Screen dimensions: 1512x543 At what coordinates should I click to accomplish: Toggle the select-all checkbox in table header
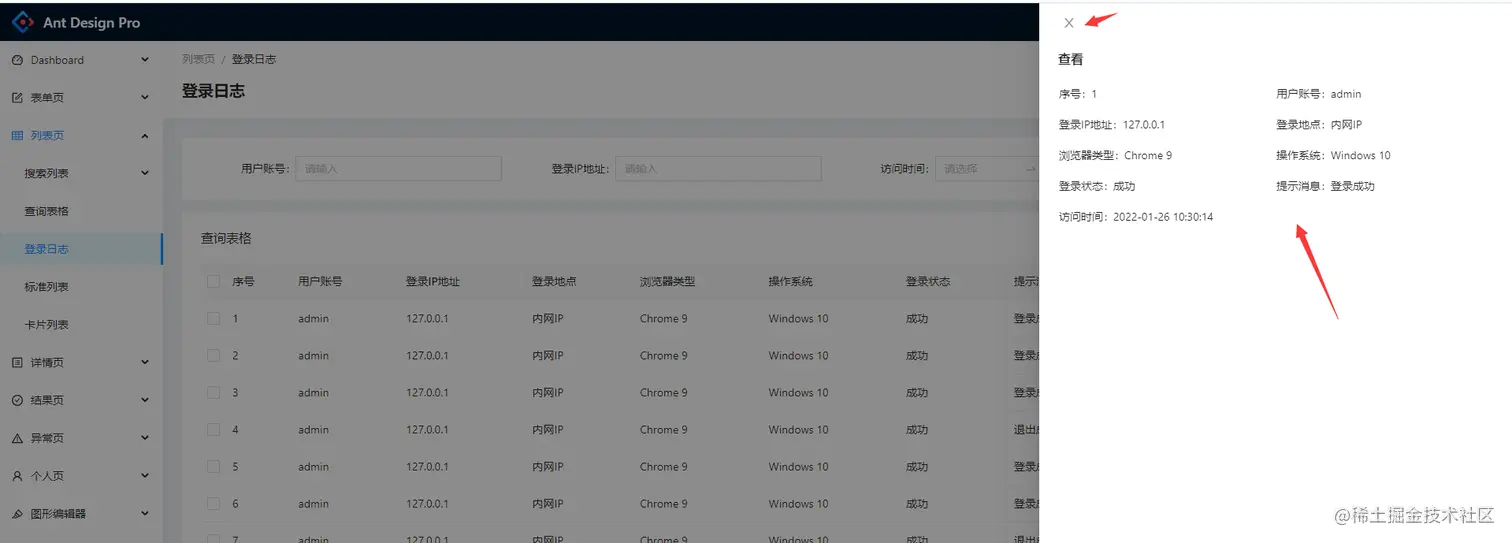pos(213,281)
